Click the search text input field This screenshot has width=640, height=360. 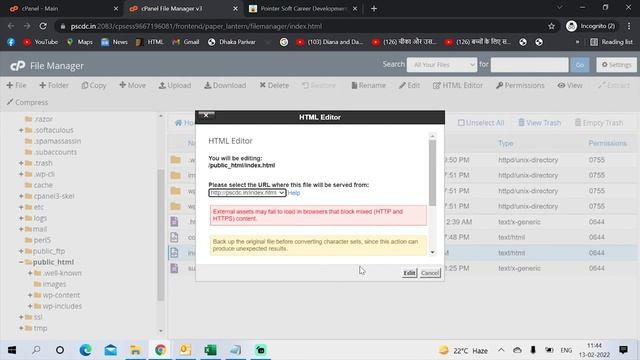tap(529, 64)
